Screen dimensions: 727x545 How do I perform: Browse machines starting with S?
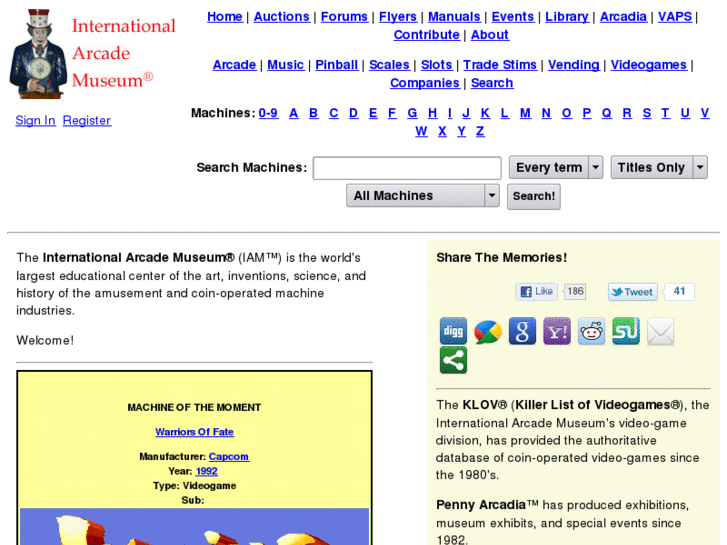(647, 113)
